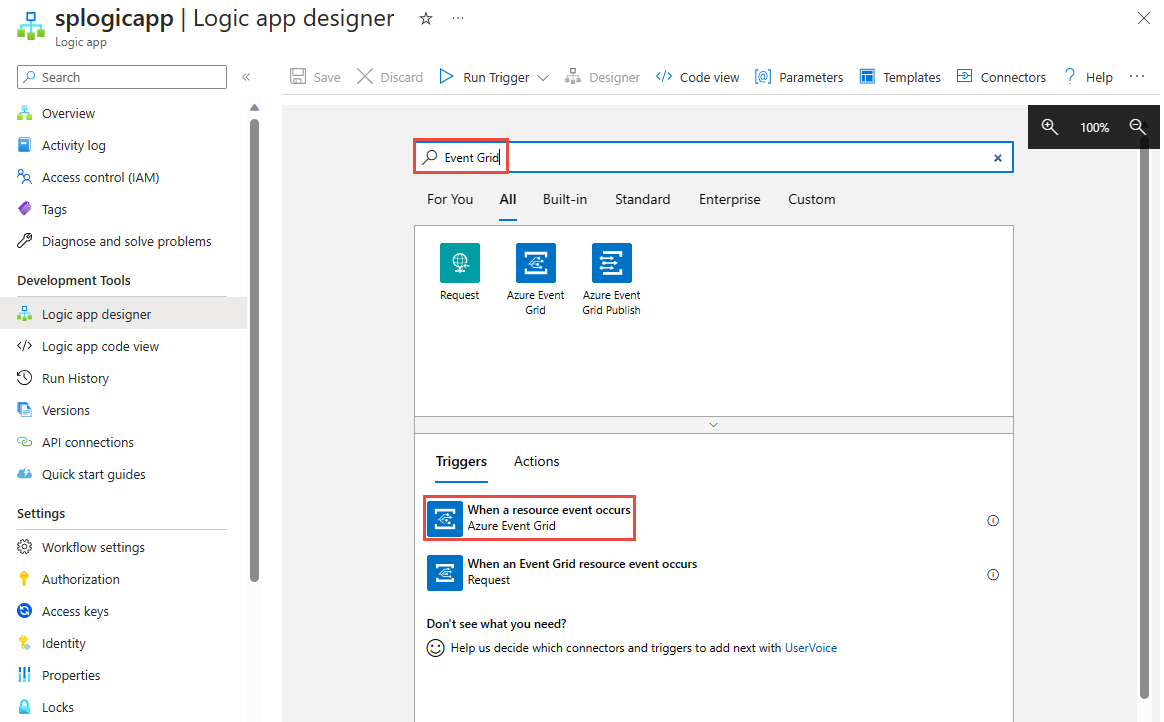Show info for When a resource event occurs
The image size is (1164, 722).
[x=993, y=520]
